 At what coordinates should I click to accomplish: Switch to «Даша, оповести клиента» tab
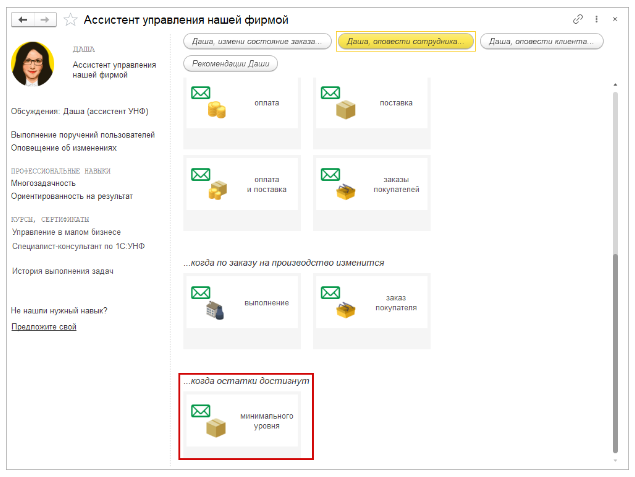(x=541, y=41)
